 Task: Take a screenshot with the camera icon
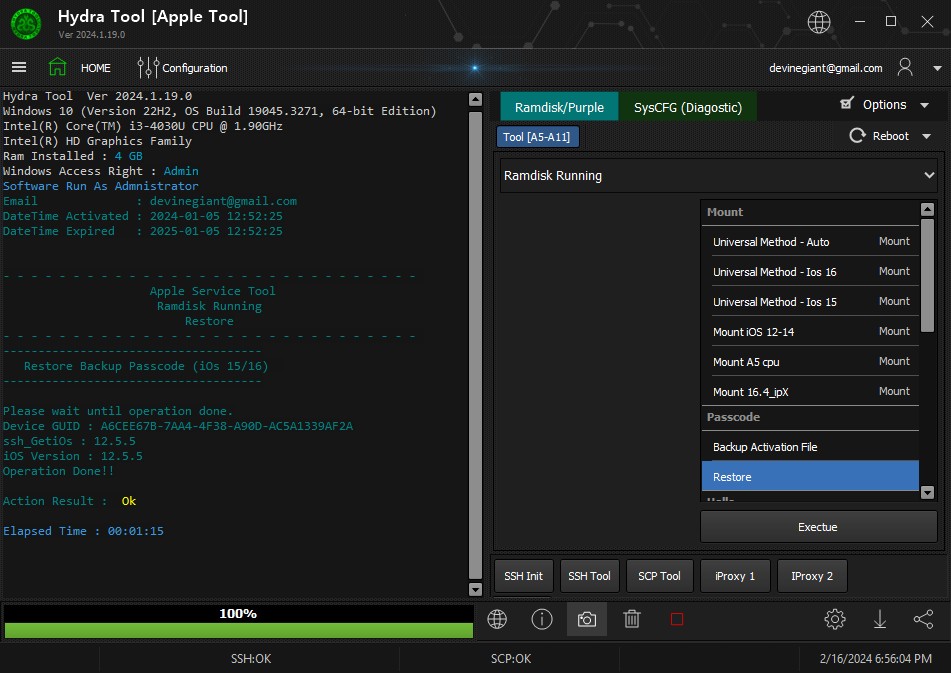(x=586, y=619)
